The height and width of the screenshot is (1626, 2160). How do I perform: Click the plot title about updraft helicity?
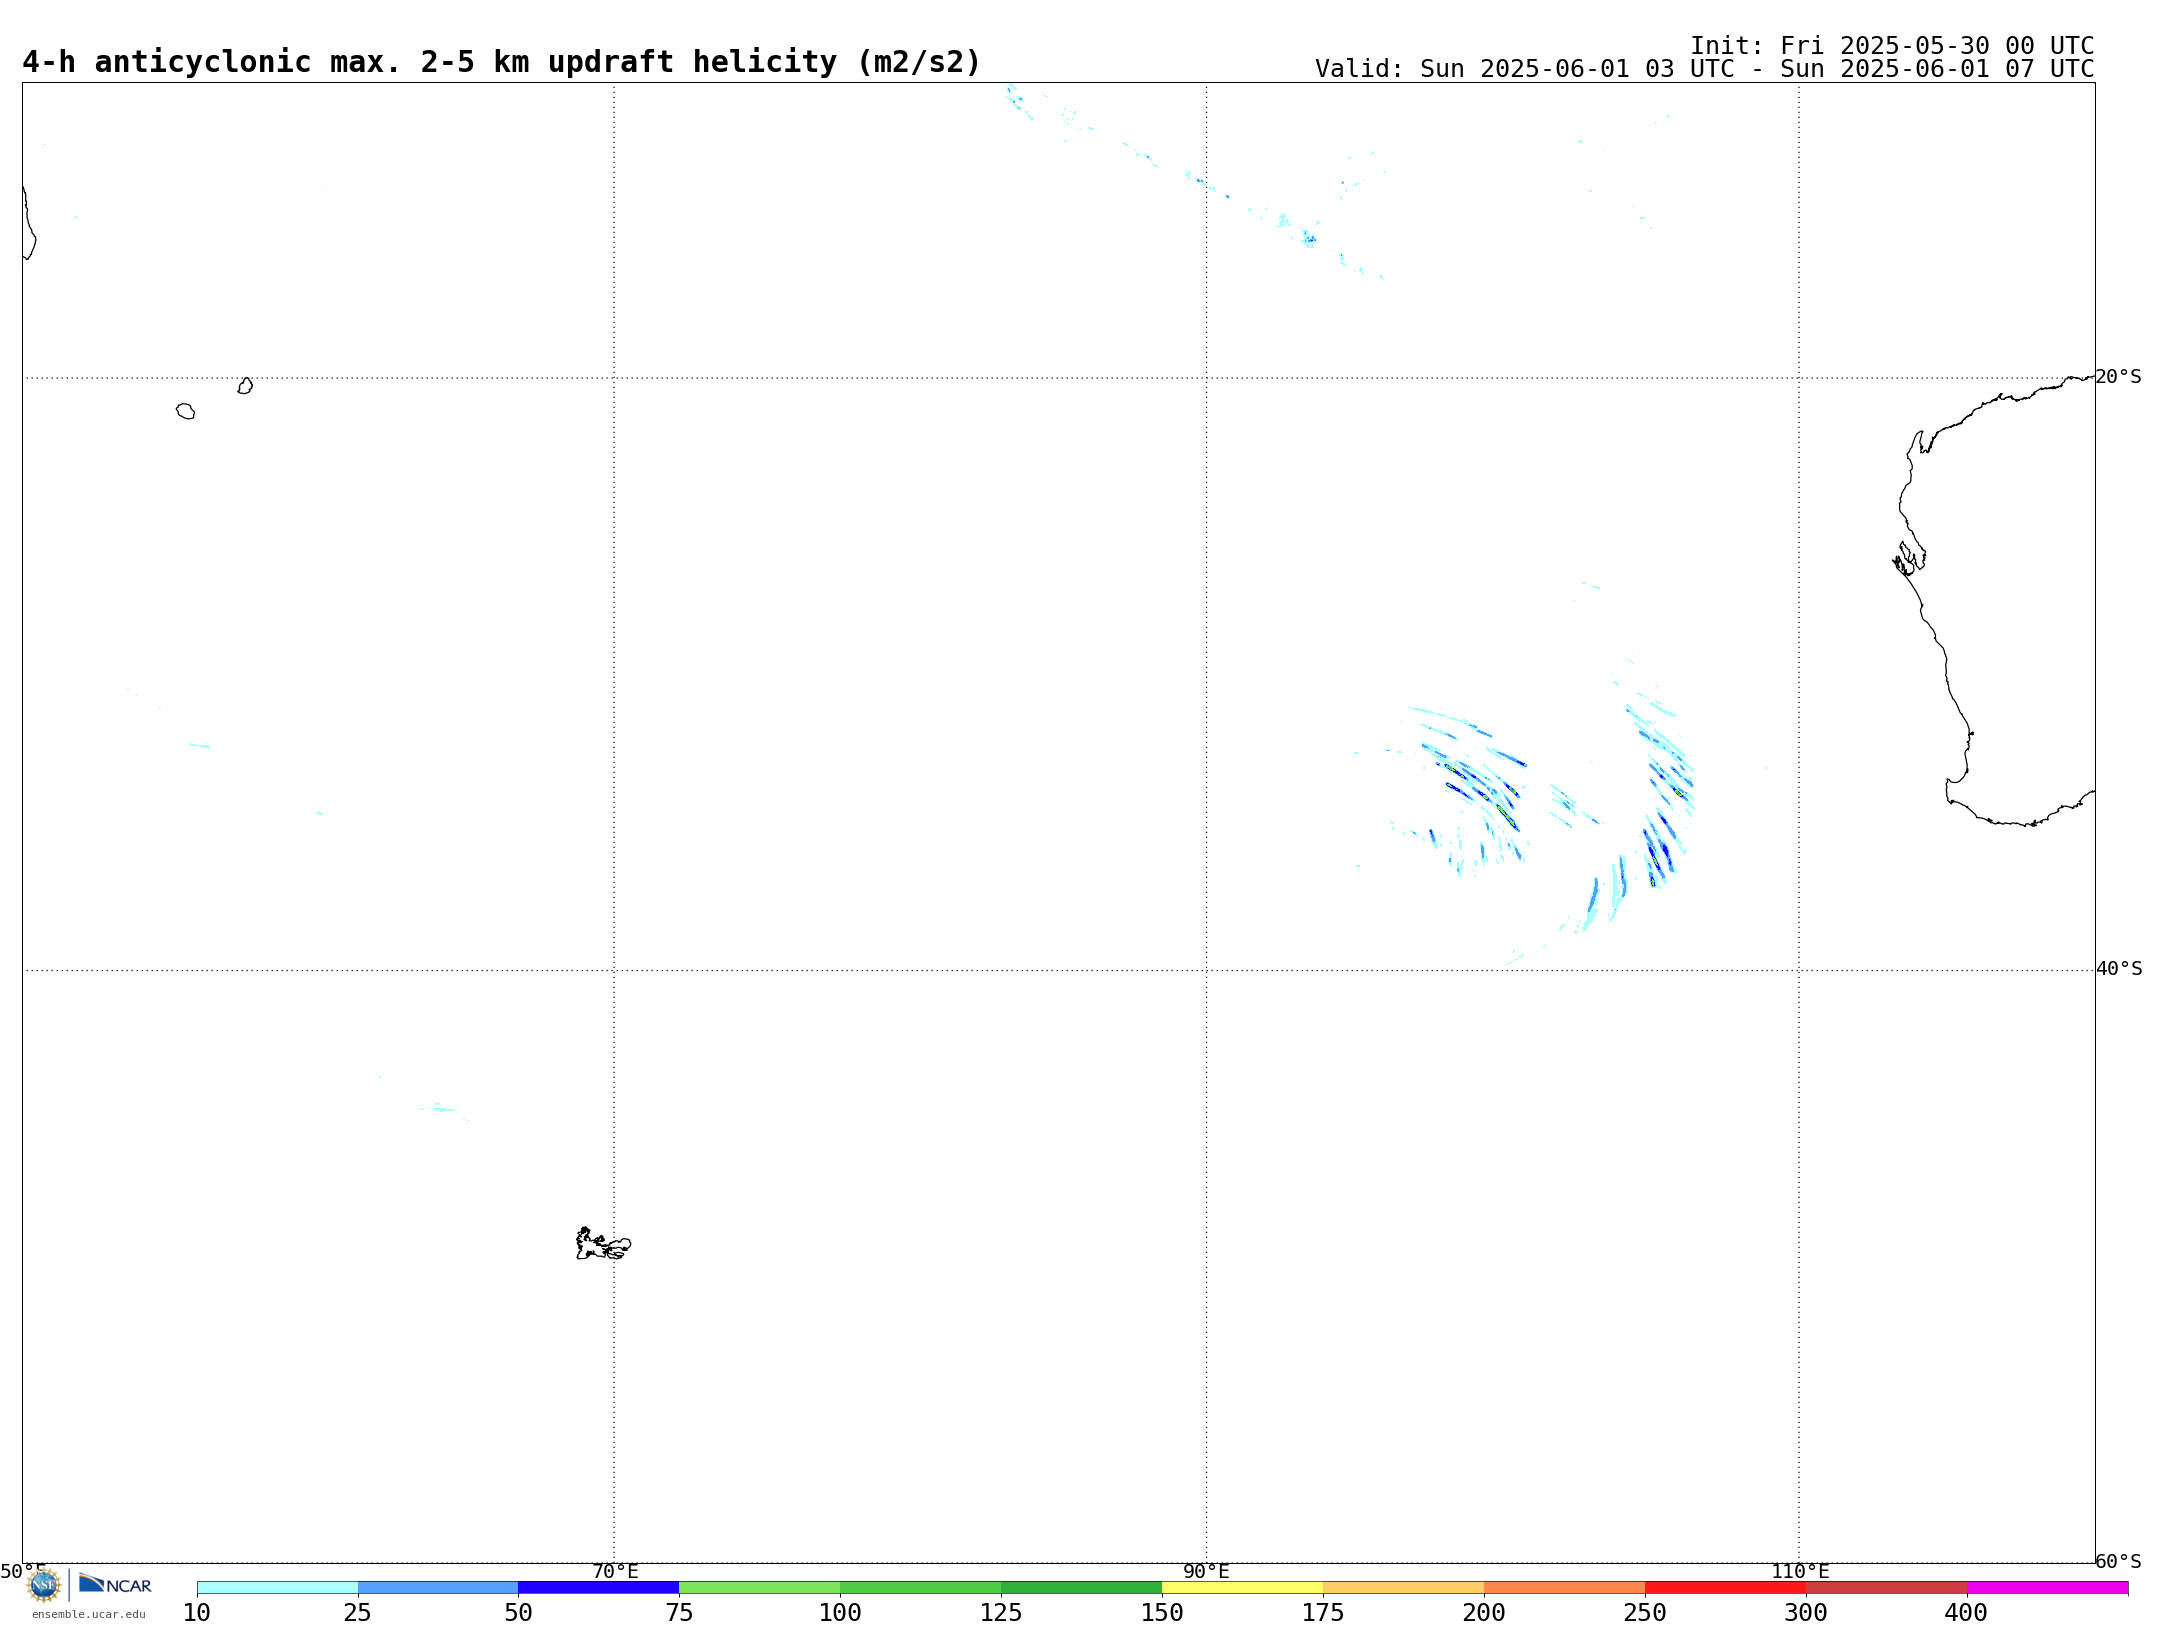pos(502,62)
